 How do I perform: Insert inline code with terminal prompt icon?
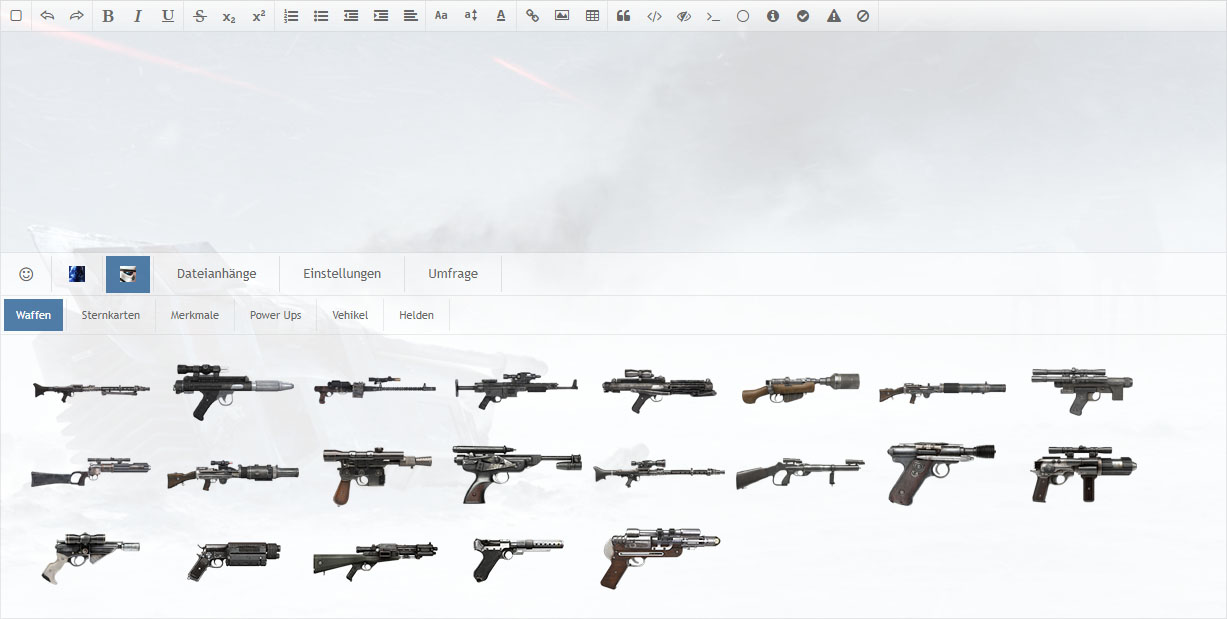tap(713, 16)
